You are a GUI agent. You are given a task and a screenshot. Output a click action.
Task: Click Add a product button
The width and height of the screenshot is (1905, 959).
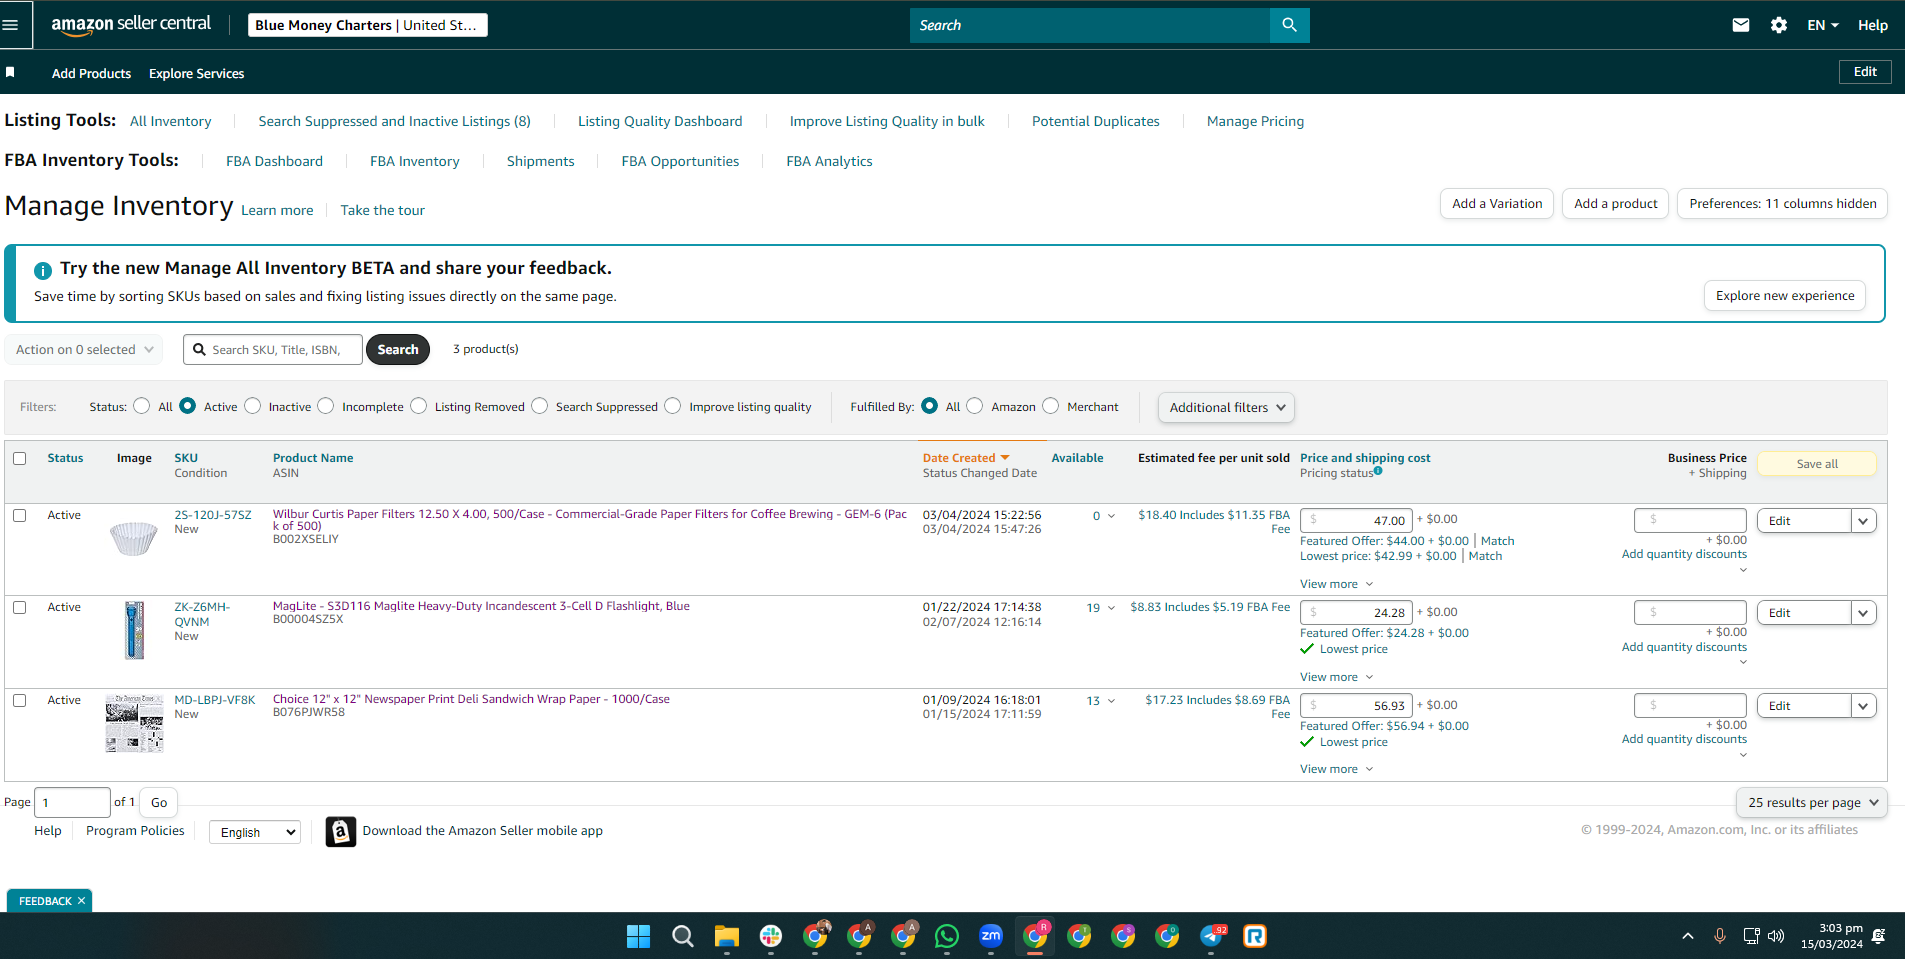click(x=1615, y=203)
